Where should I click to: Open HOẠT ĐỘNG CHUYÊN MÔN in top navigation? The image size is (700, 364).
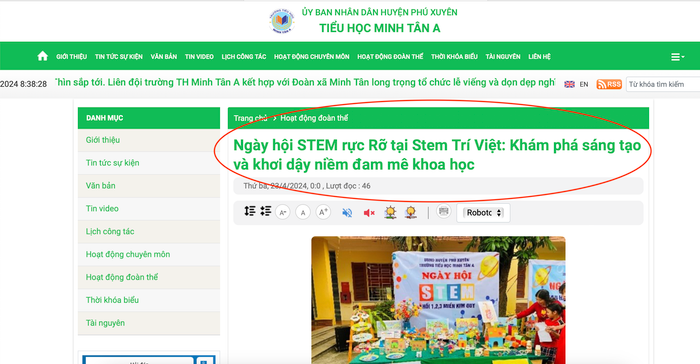(x=312, y=57)
